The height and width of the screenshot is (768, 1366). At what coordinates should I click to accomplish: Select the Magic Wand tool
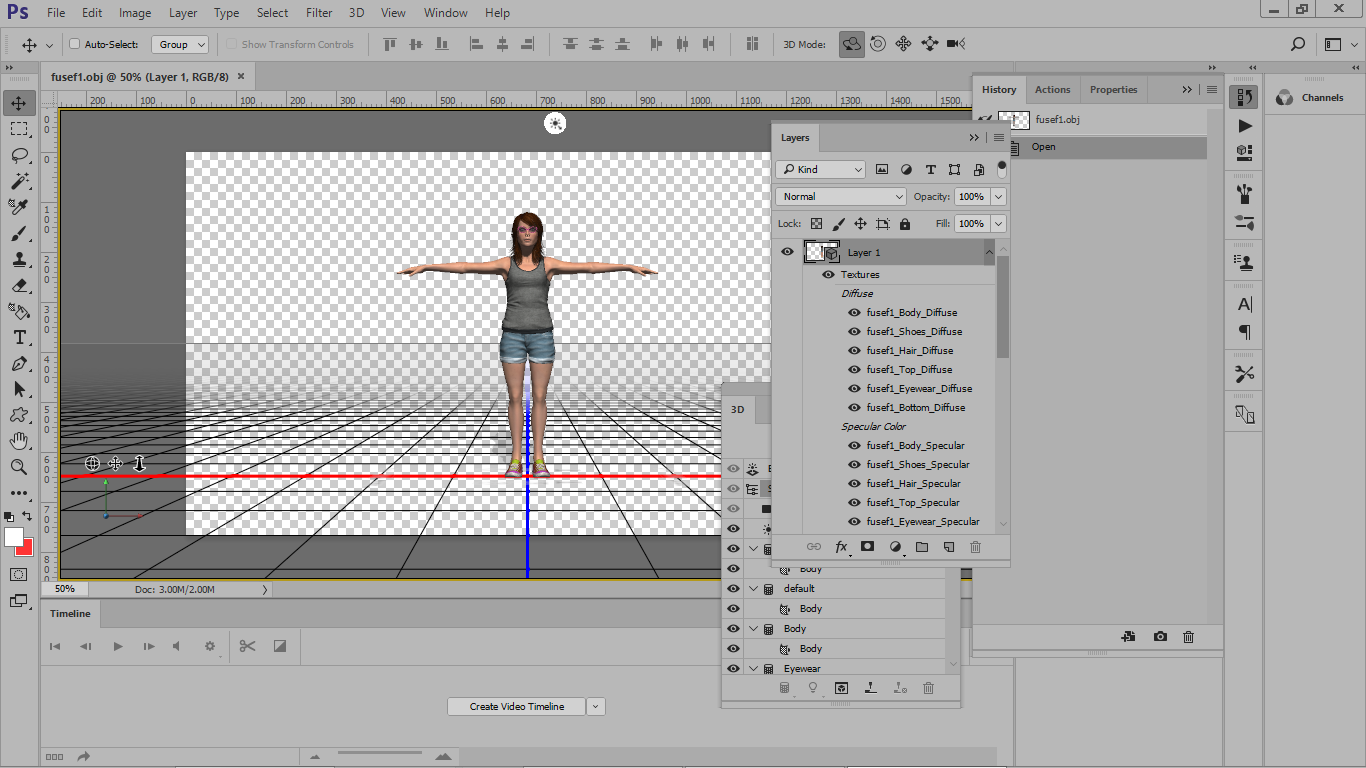click(x=19, y=181)
